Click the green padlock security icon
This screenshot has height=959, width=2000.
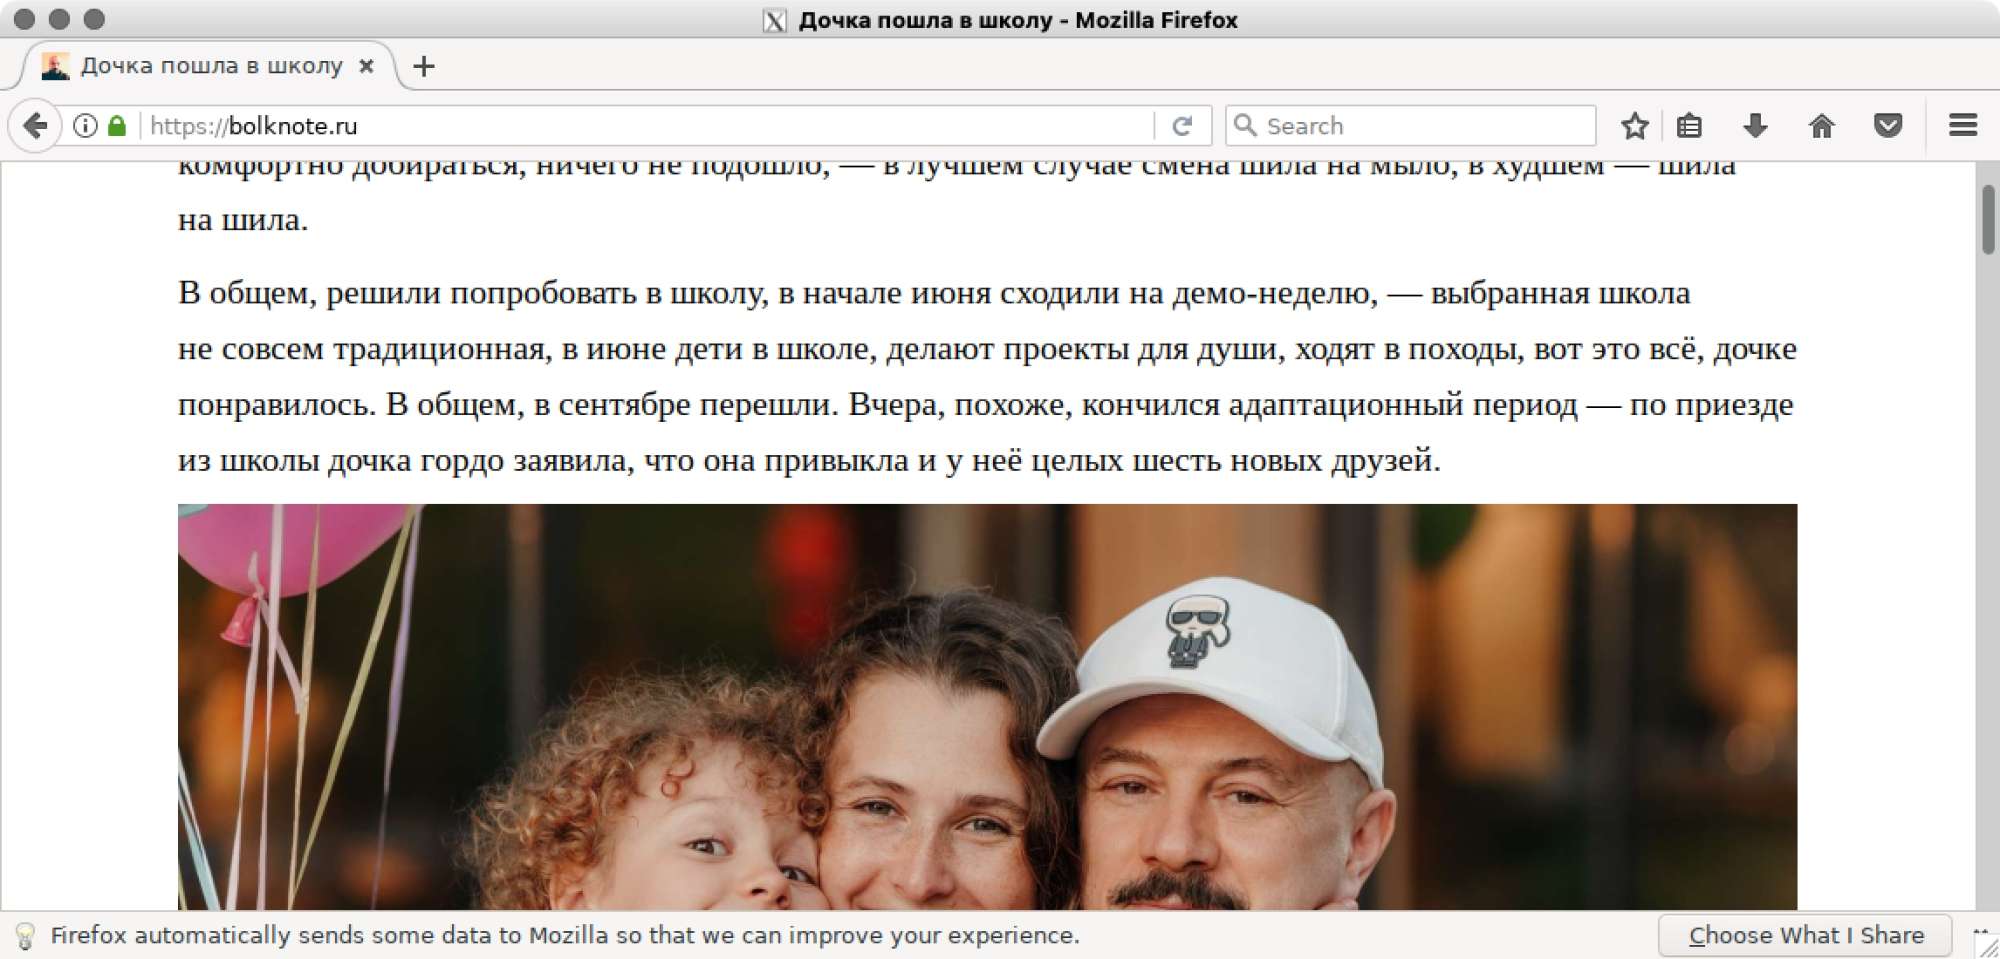tap(117, 126)
